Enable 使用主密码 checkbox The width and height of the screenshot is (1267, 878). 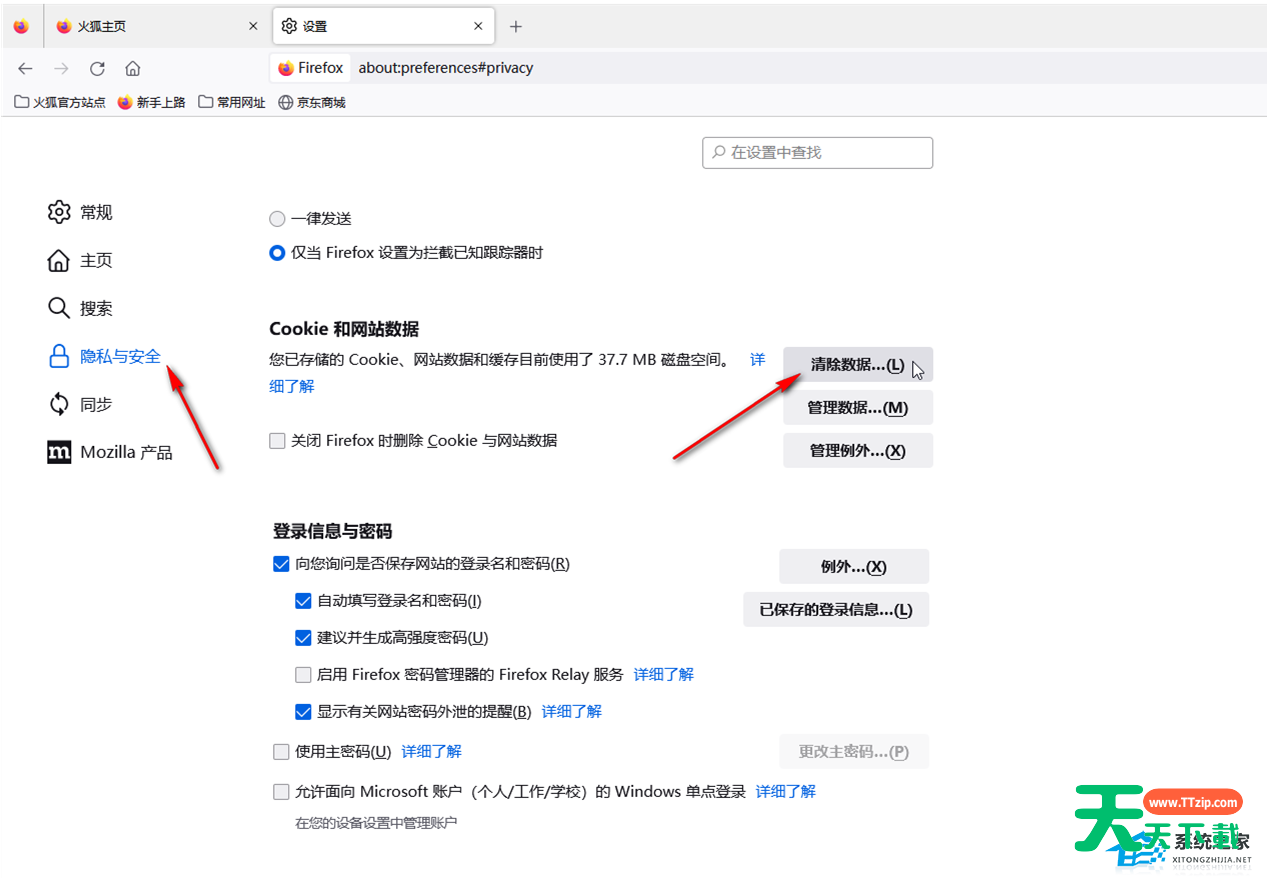(281, 752)
